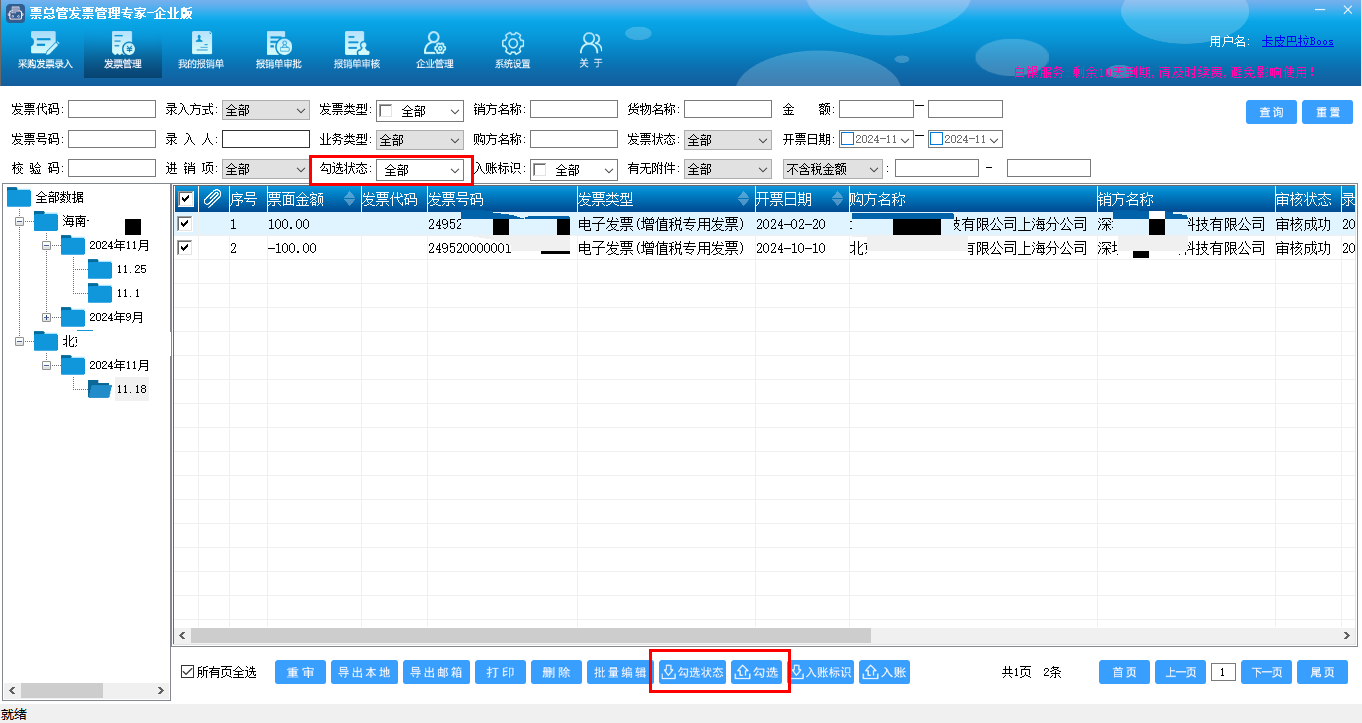Click the 发票代码 input field
Viewport: 1362px width, 723px height.
111,109
